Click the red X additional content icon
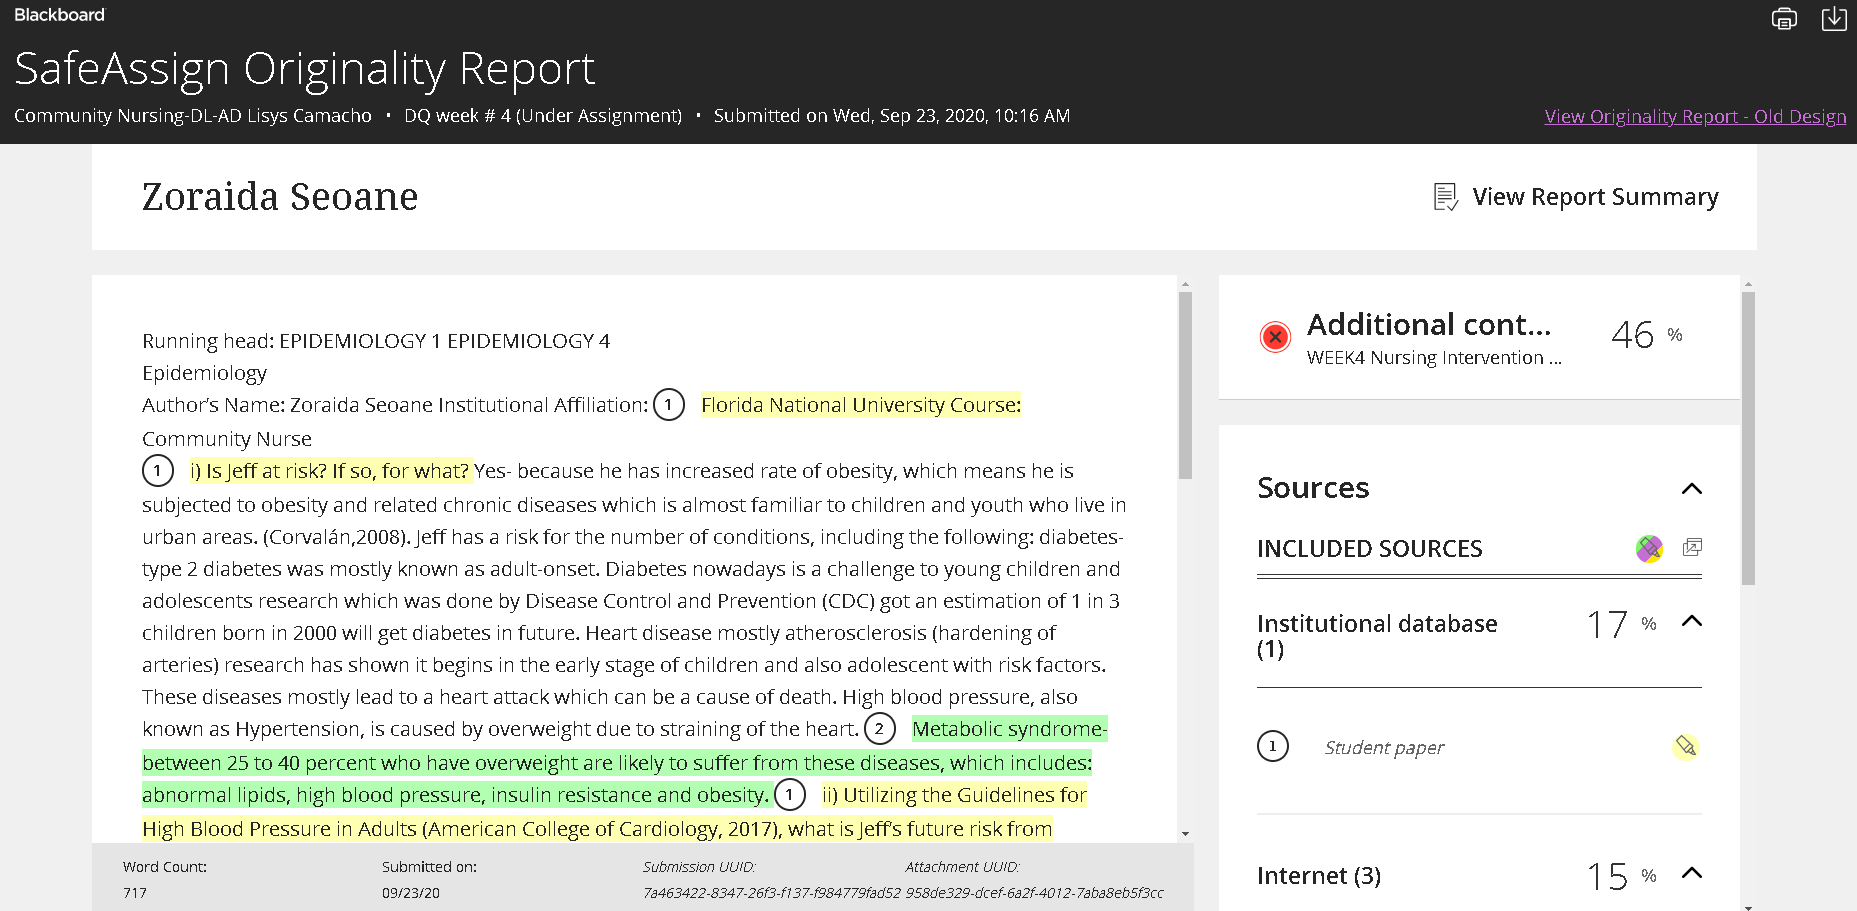The height and width of the screenshot is (911, 1857). tap(1275, 337)
